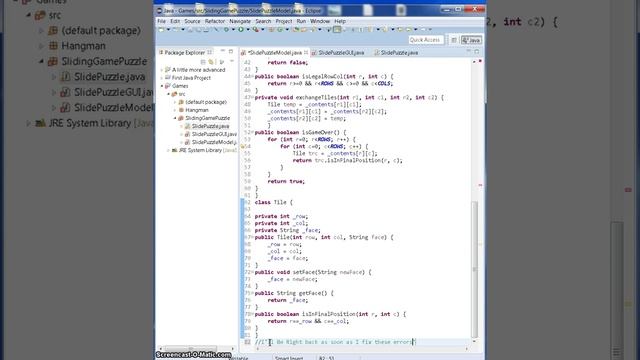Collapse the fold marker at isGameOver line 52
This screenshot has width=640, height=360.
252,132
